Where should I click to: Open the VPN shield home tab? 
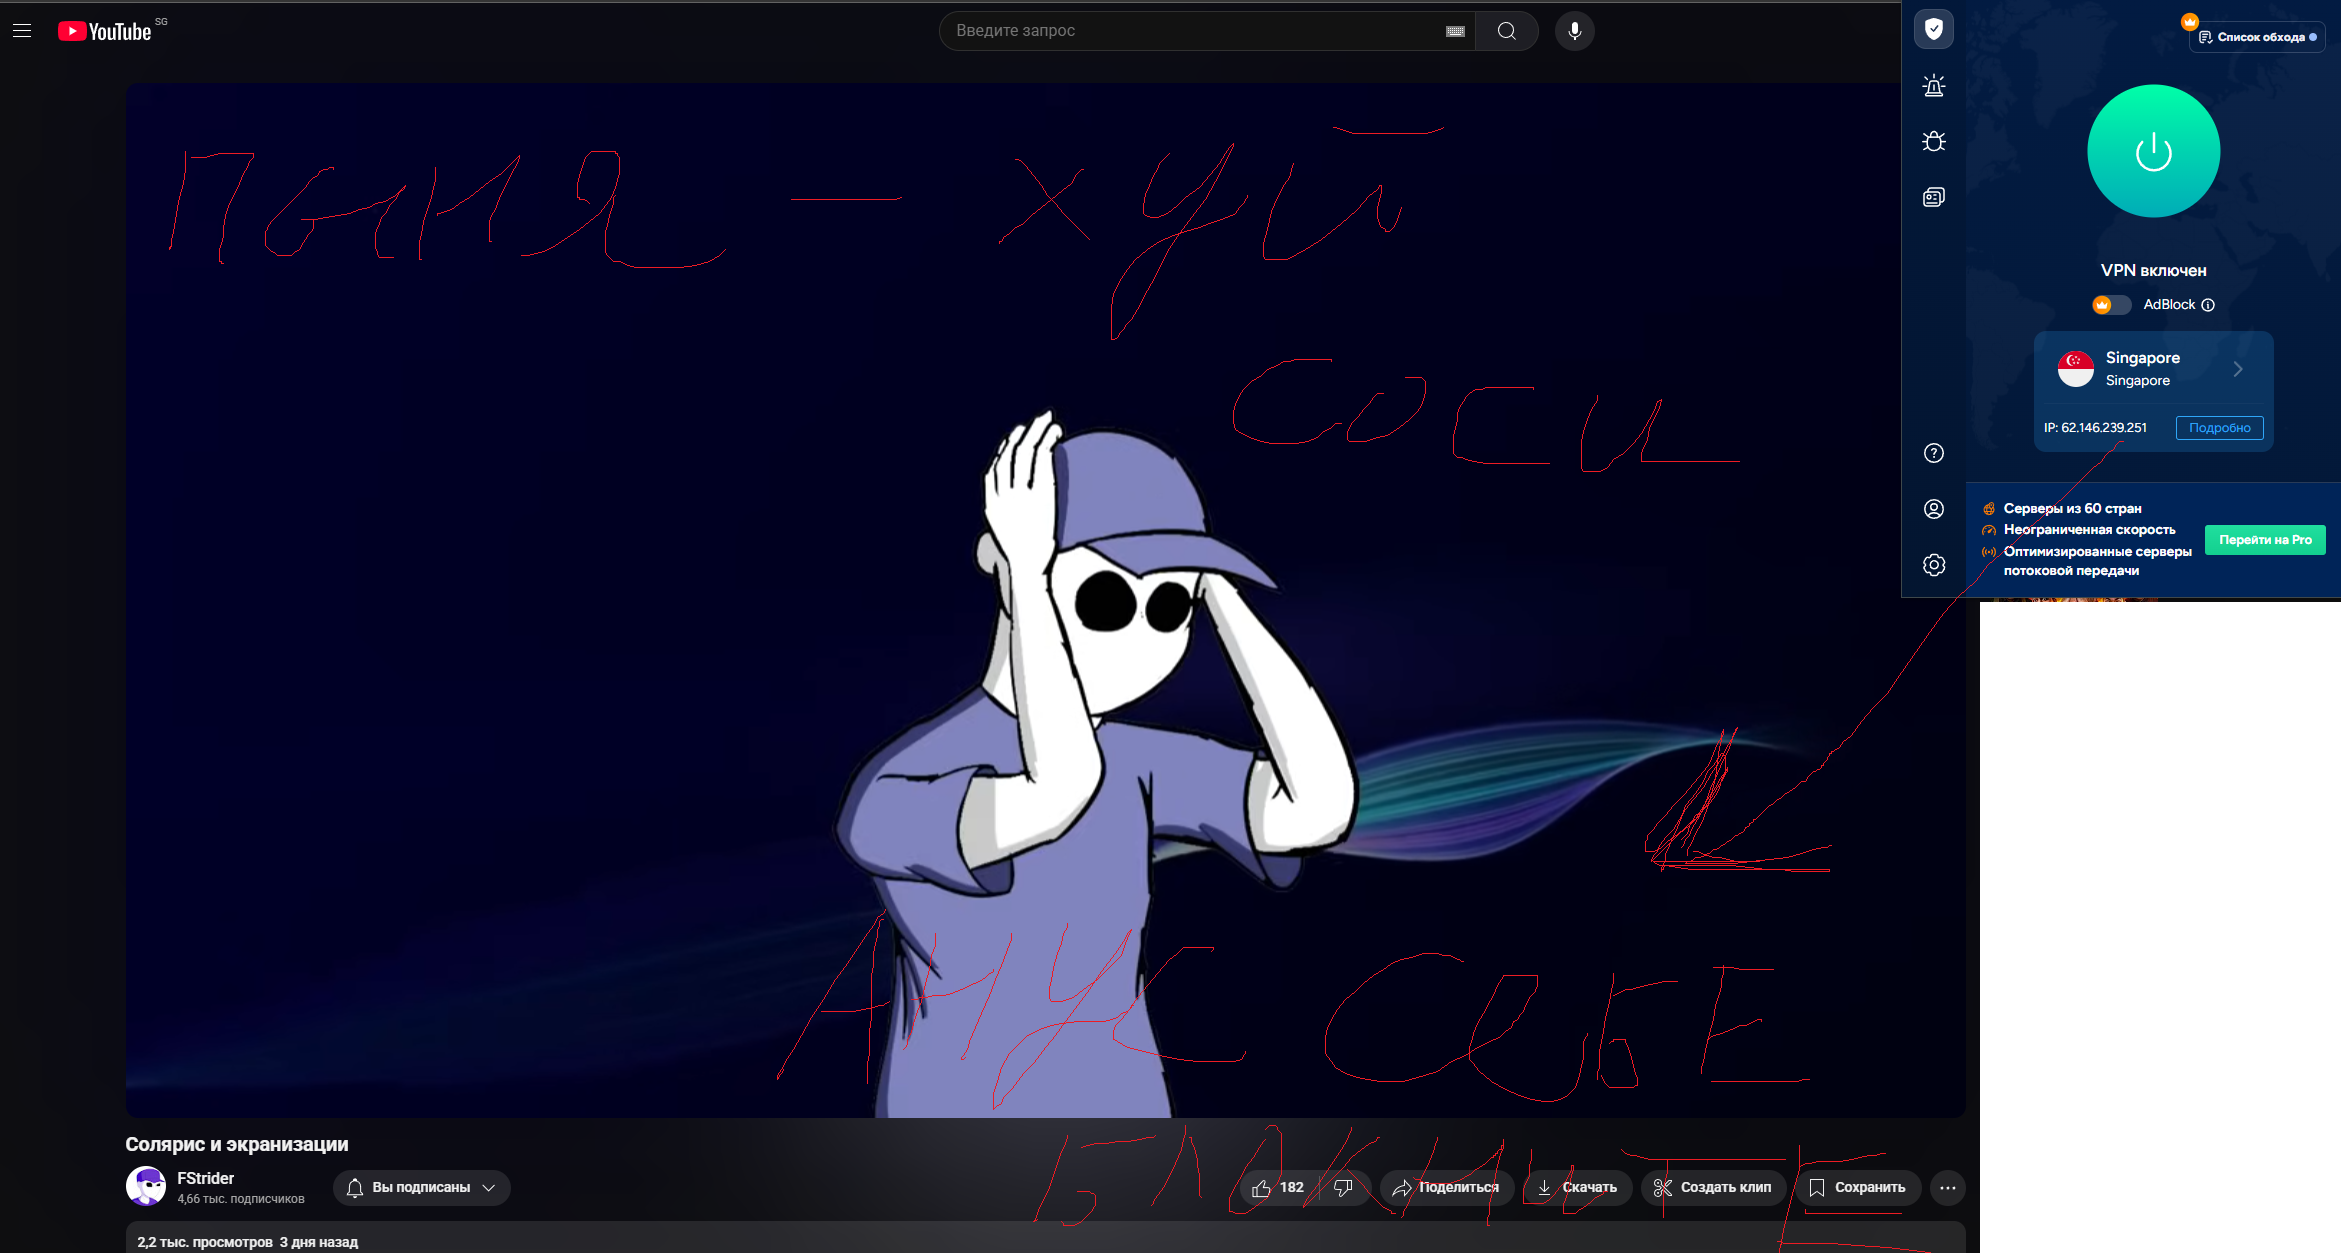pos(1933,29)
